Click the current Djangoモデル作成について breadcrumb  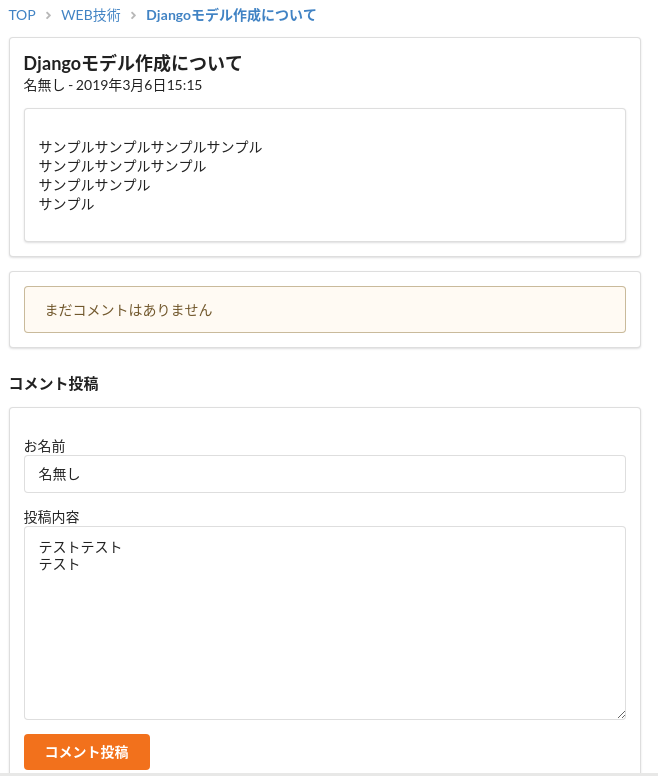coord(231,15)
